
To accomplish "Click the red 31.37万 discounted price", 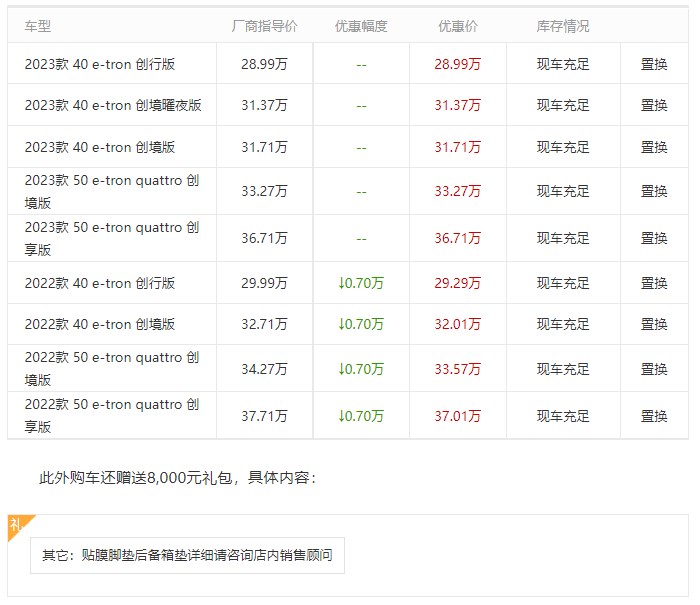I will tap(458, 105).
